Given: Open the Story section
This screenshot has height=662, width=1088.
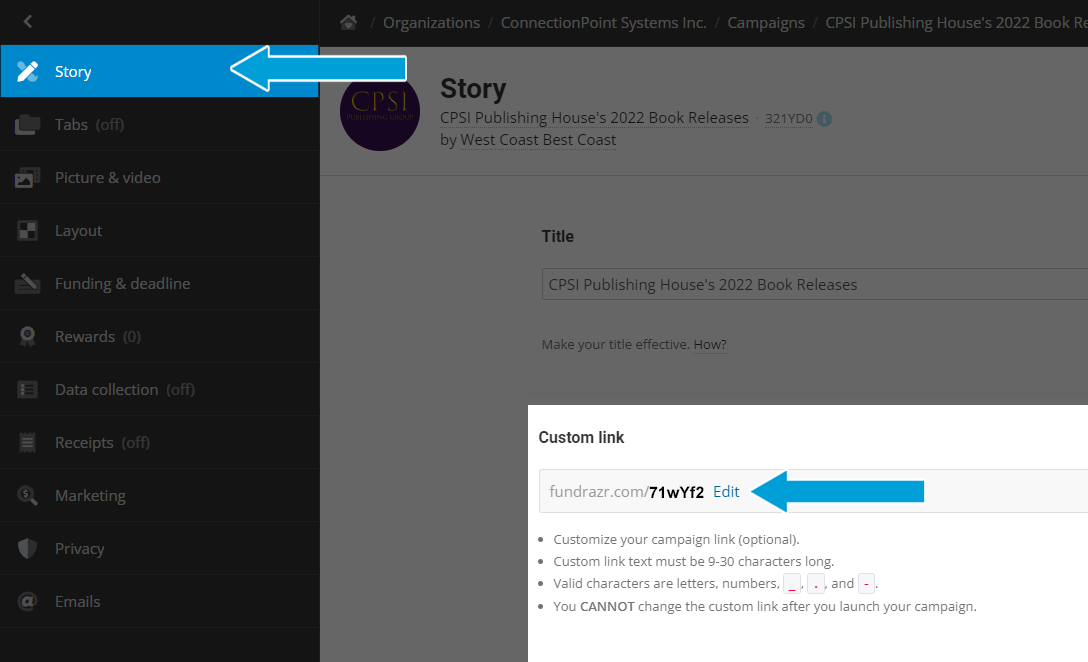Looking at the screenshot, I should pyautogui.click(x=160, y=71).
